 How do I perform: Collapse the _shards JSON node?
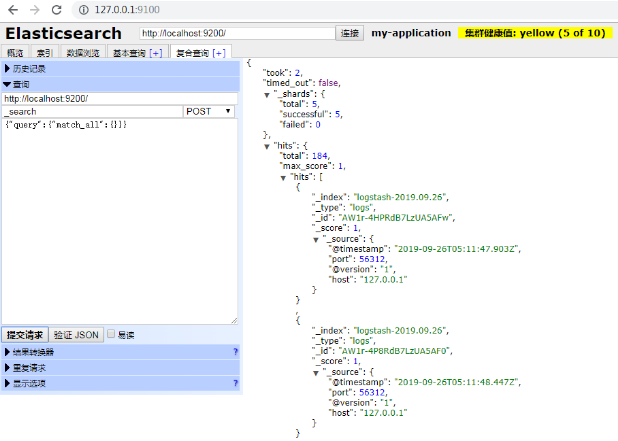267,95
